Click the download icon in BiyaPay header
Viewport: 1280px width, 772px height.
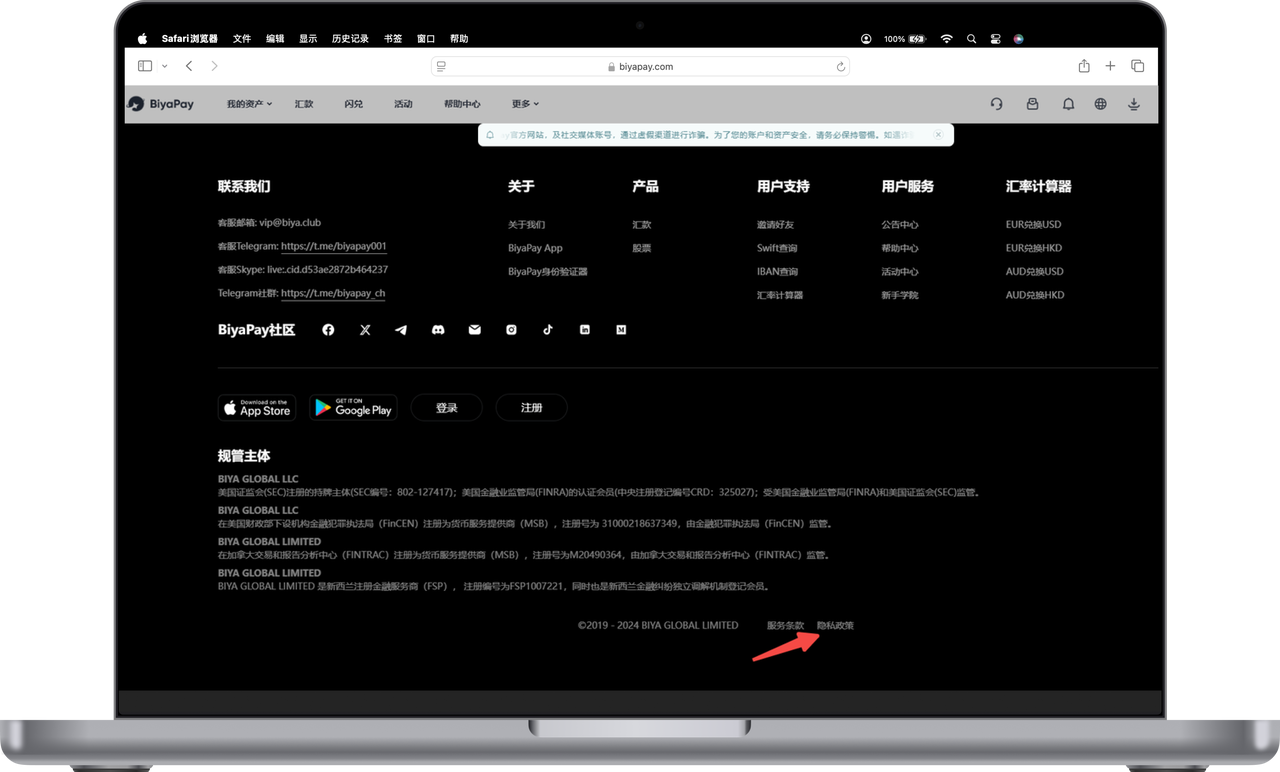tap(1134, 104)
